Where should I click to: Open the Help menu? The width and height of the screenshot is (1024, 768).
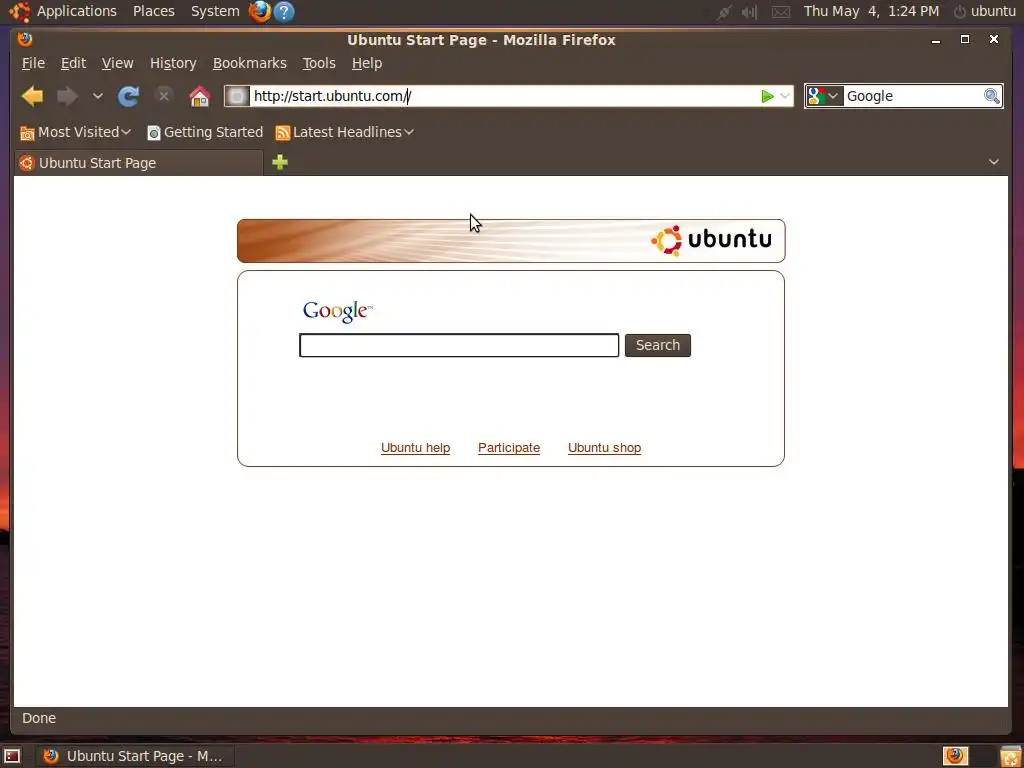367,63
